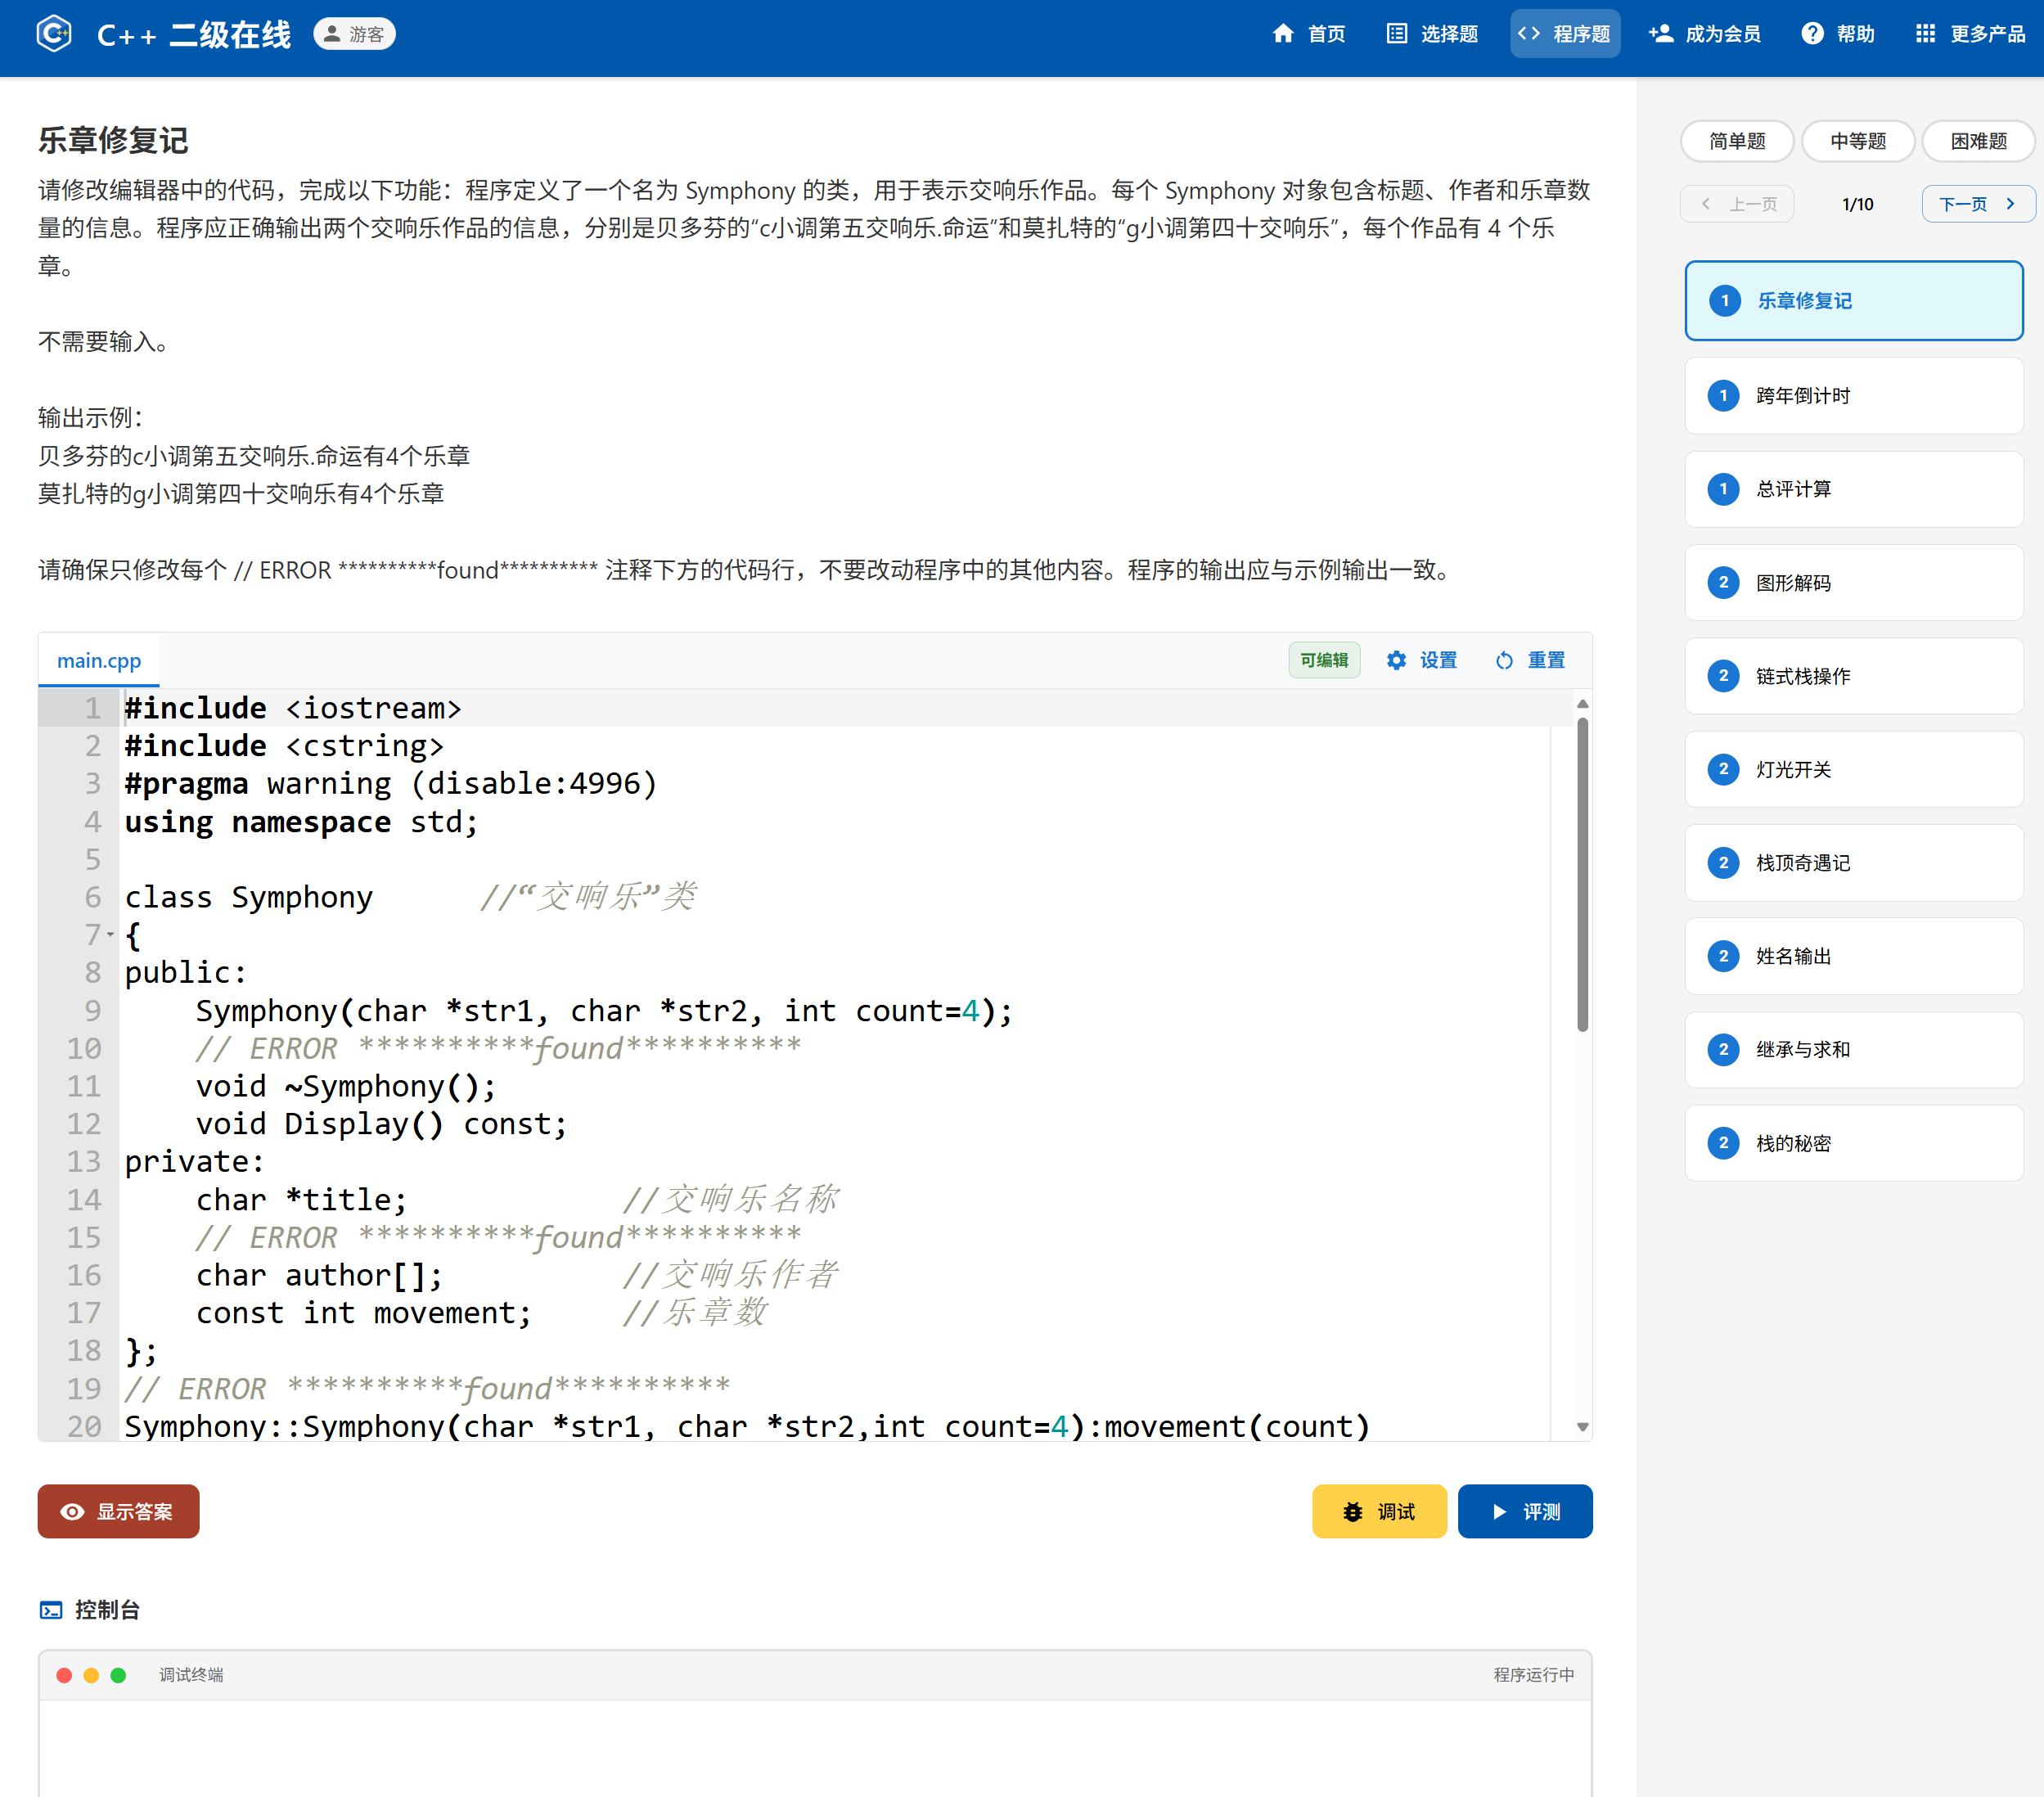2044x1797 pixels.
Task: Select problem 继承与求和
Action: click(1854, 1049)
